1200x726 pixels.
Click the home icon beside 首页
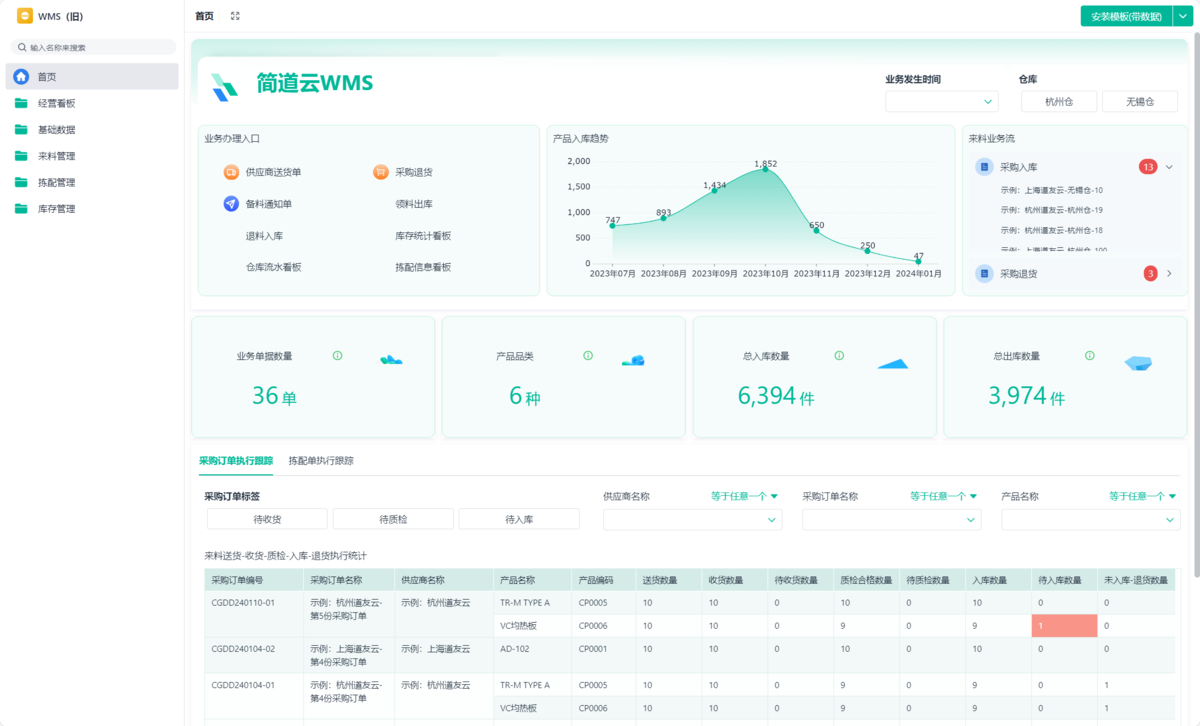coord(21,76)
